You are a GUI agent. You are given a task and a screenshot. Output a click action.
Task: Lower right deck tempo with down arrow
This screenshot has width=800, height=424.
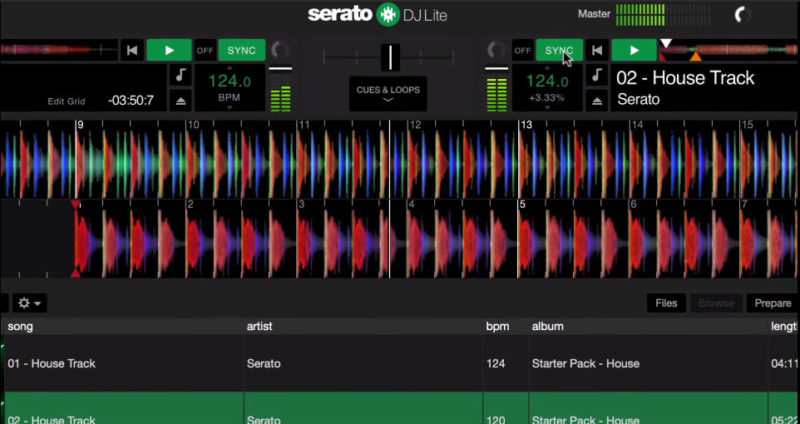(x=547, y=108)
